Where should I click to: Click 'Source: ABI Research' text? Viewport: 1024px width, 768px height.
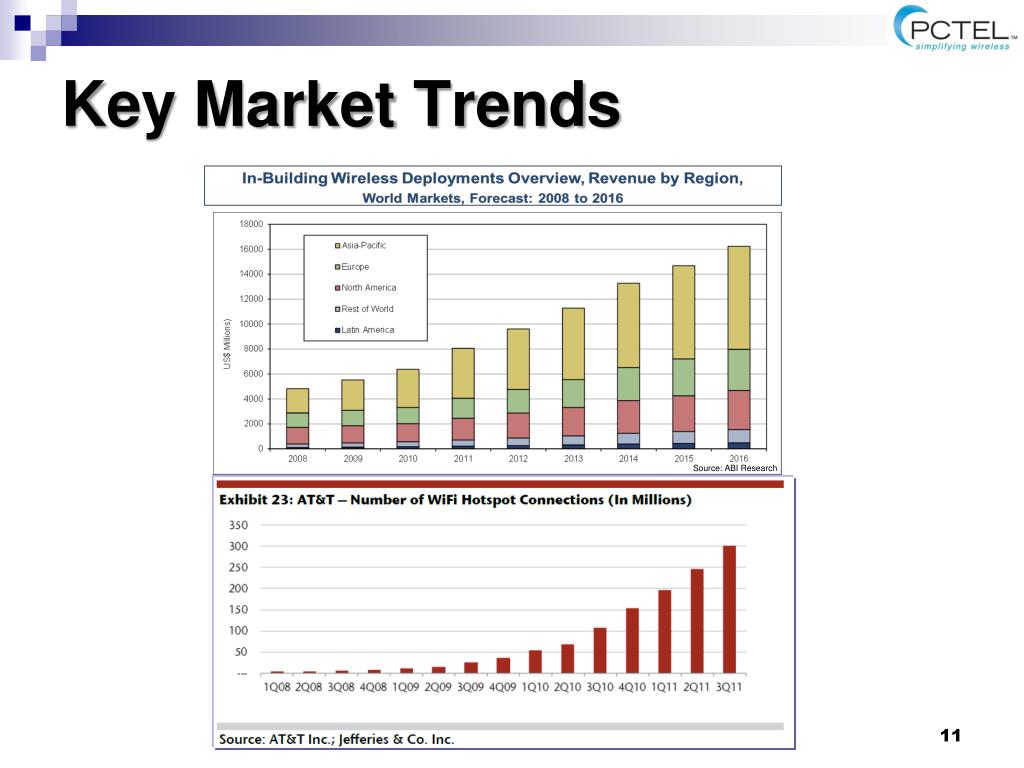point(735,468)
